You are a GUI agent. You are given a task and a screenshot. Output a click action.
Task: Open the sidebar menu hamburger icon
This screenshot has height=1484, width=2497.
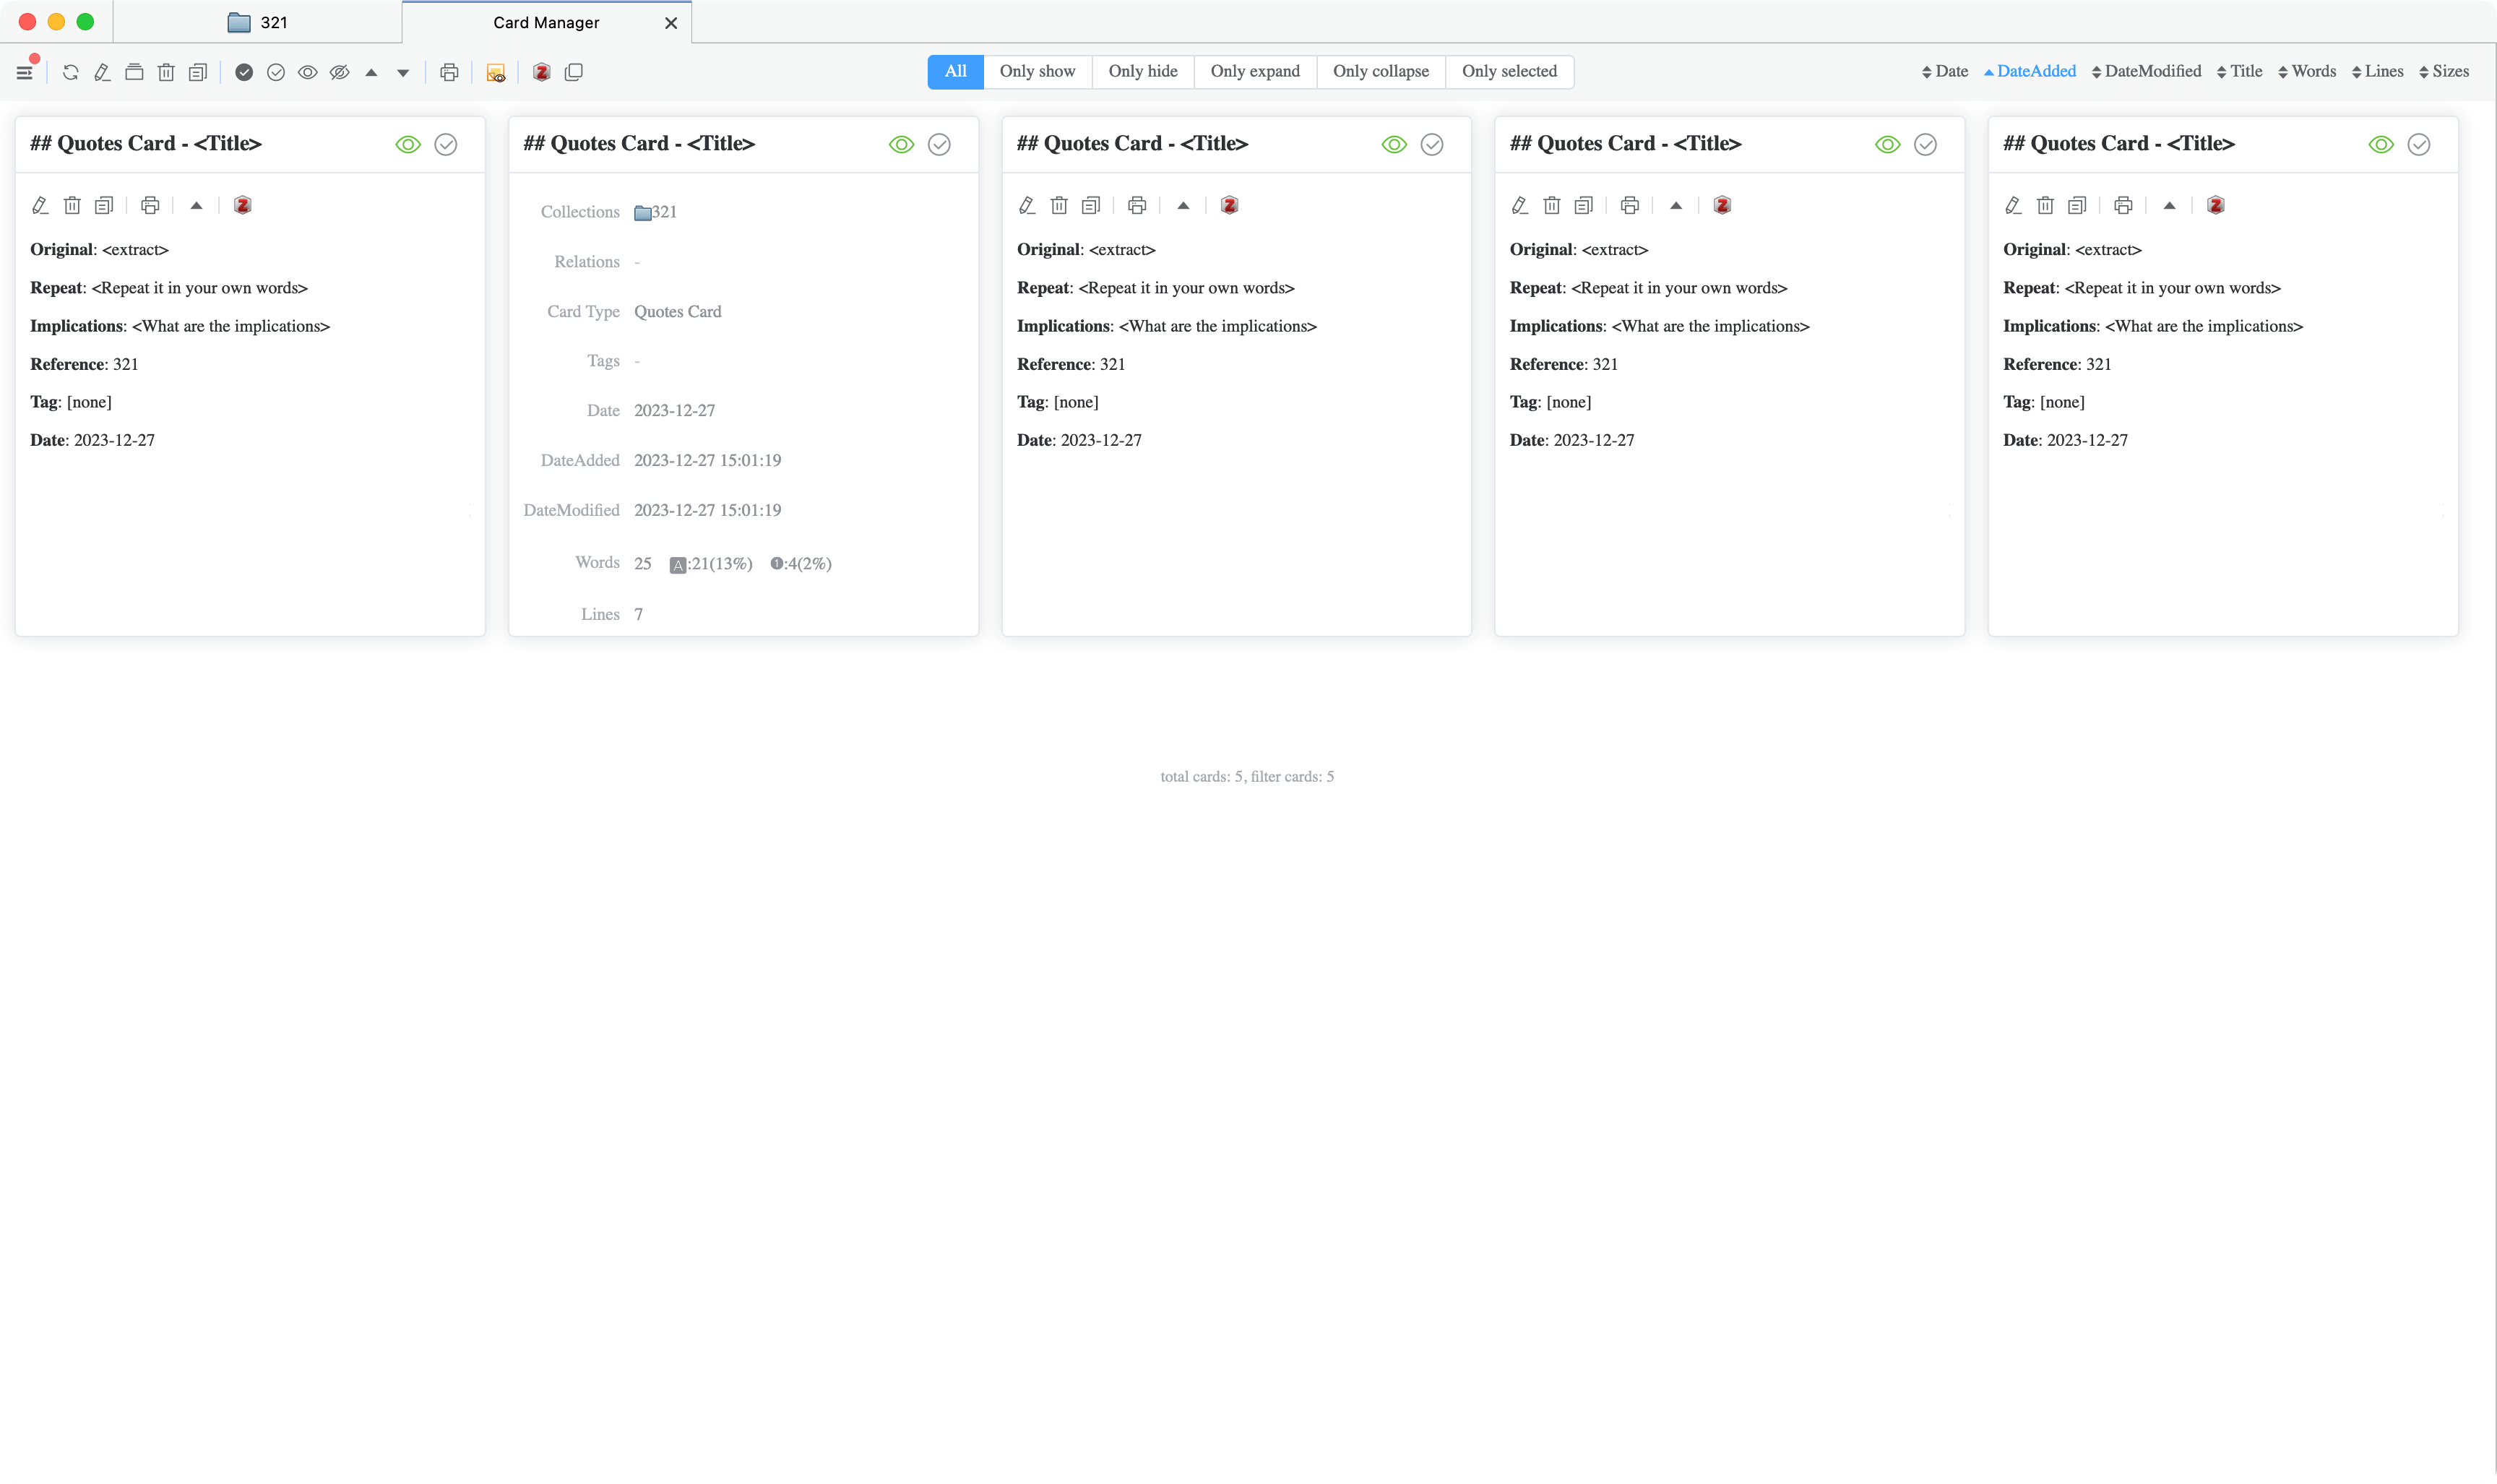[x=25, y=72]
